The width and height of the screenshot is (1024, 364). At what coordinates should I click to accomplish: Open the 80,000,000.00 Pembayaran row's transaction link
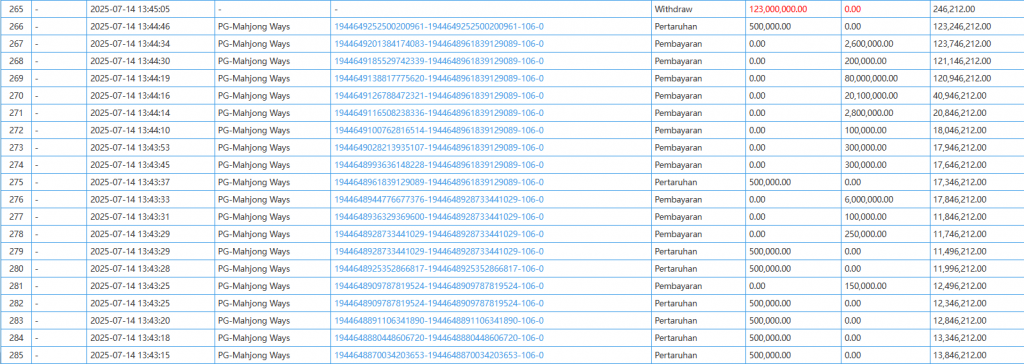439,78
